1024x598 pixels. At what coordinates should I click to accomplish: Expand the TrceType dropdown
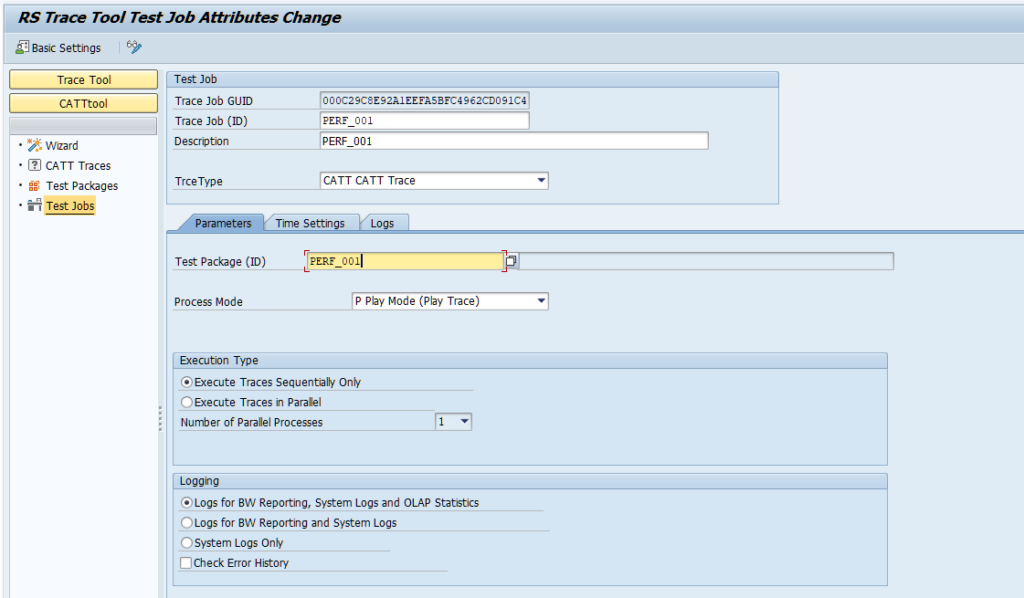[x=541, y=181]
